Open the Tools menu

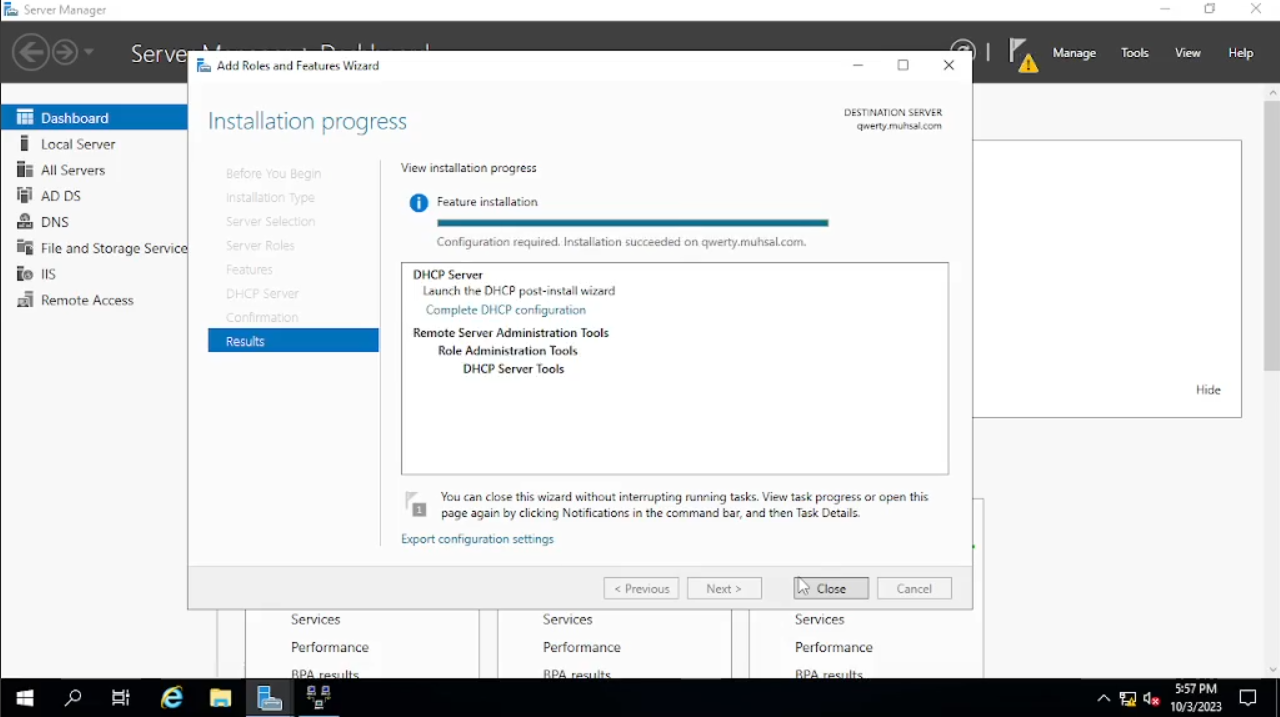(1134, 53)
